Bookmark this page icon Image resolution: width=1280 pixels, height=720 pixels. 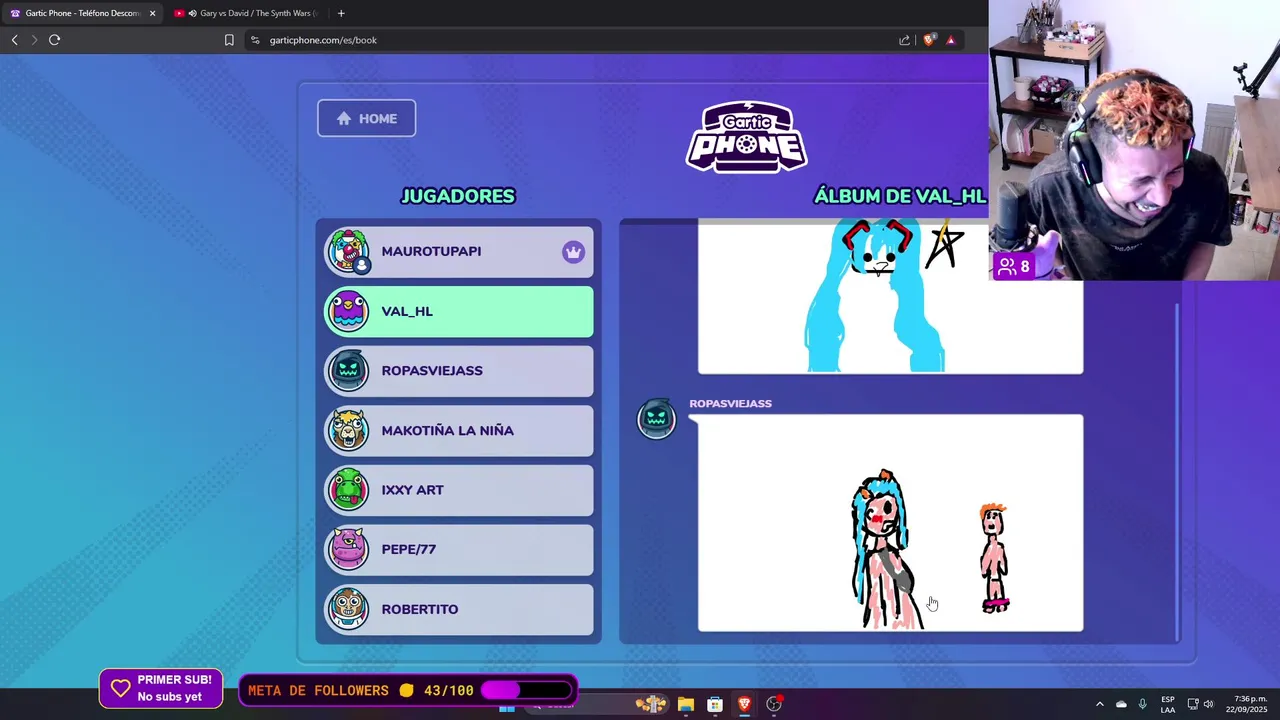point(229,40)
